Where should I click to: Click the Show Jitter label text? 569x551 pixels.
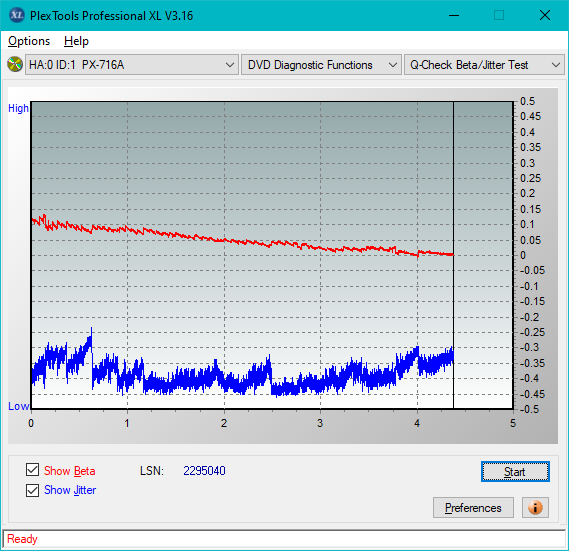click(70, 490)
